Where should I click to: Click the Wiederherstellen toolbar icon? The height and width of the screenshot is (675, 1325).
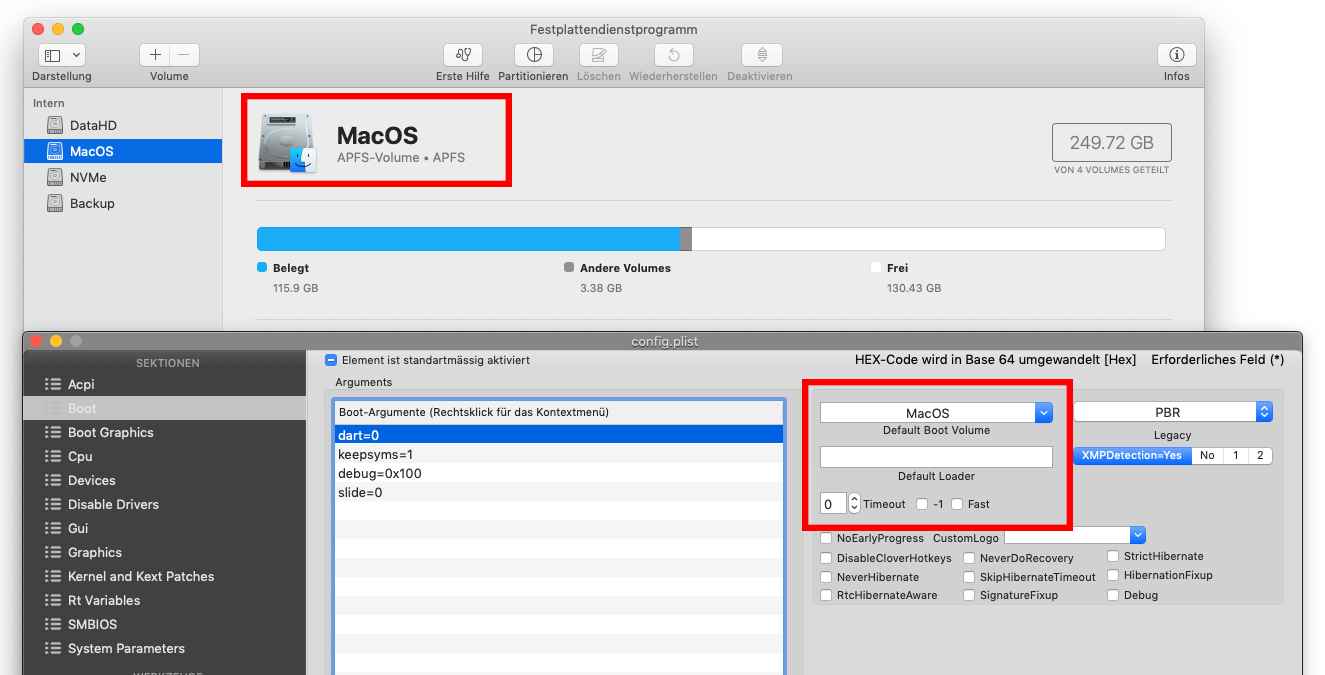(674, 56)
